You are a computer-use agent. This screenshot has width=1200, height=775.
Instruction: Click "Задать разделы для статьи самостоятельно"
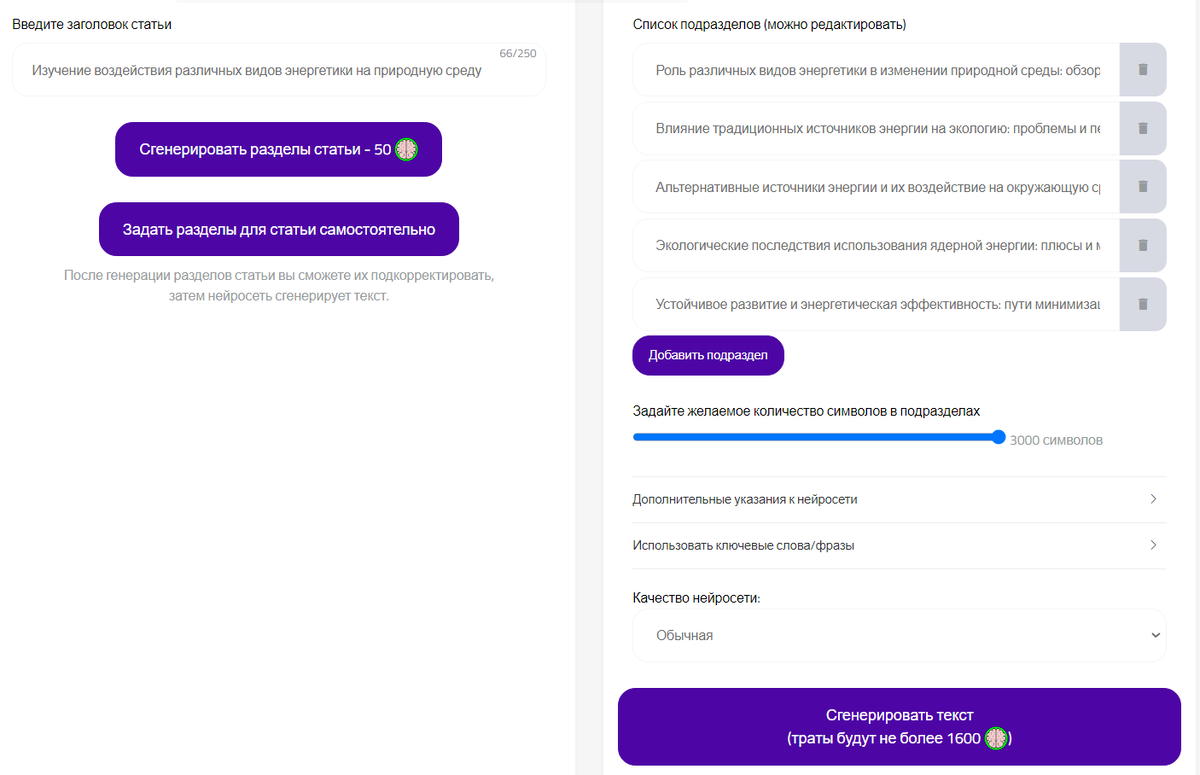[x=278, y=228]
